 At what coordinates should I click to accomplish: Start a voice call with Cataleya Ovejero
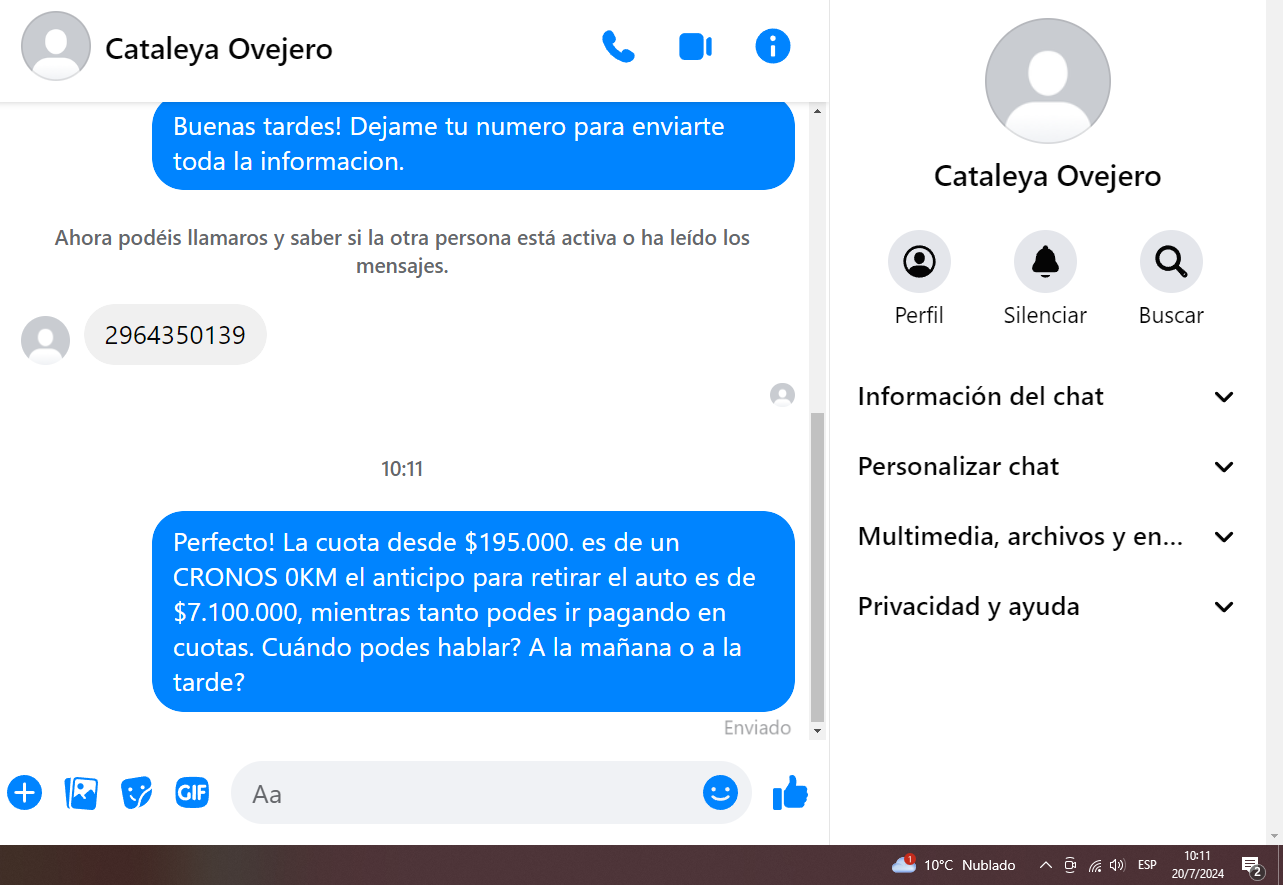point(618,47)
